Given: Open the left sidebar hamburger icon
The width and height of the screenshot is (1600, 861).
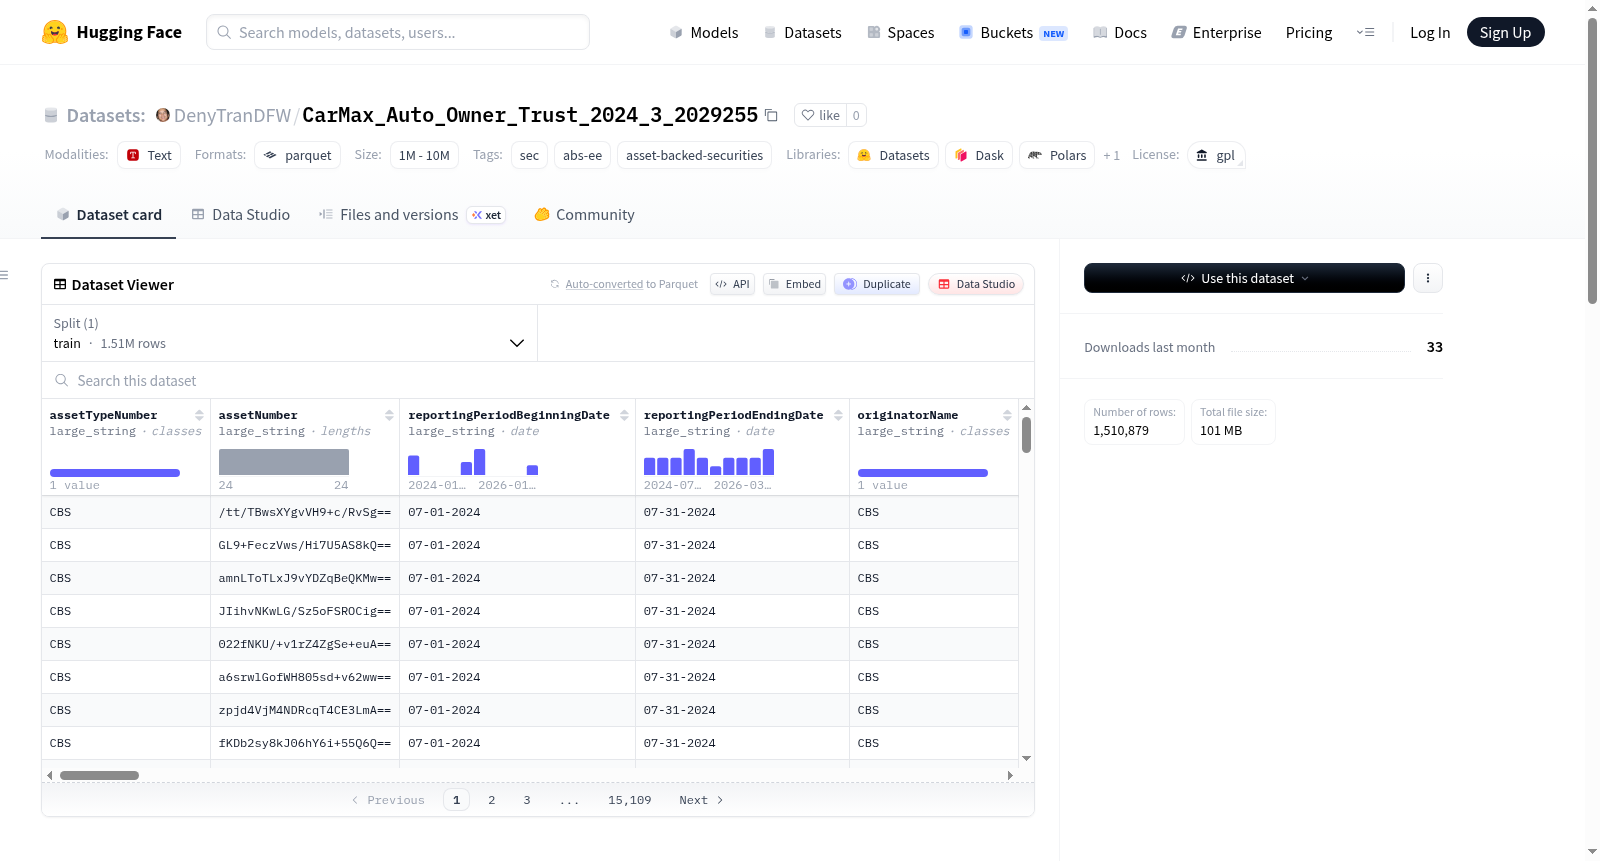Looking at the screenshot, I should point(4,275).
